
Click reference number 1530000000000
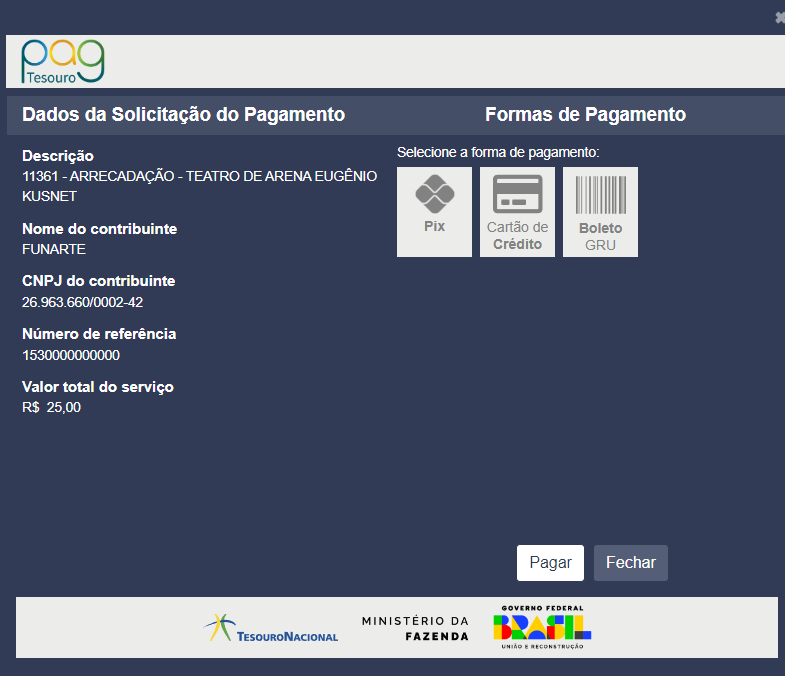point(71,356)
